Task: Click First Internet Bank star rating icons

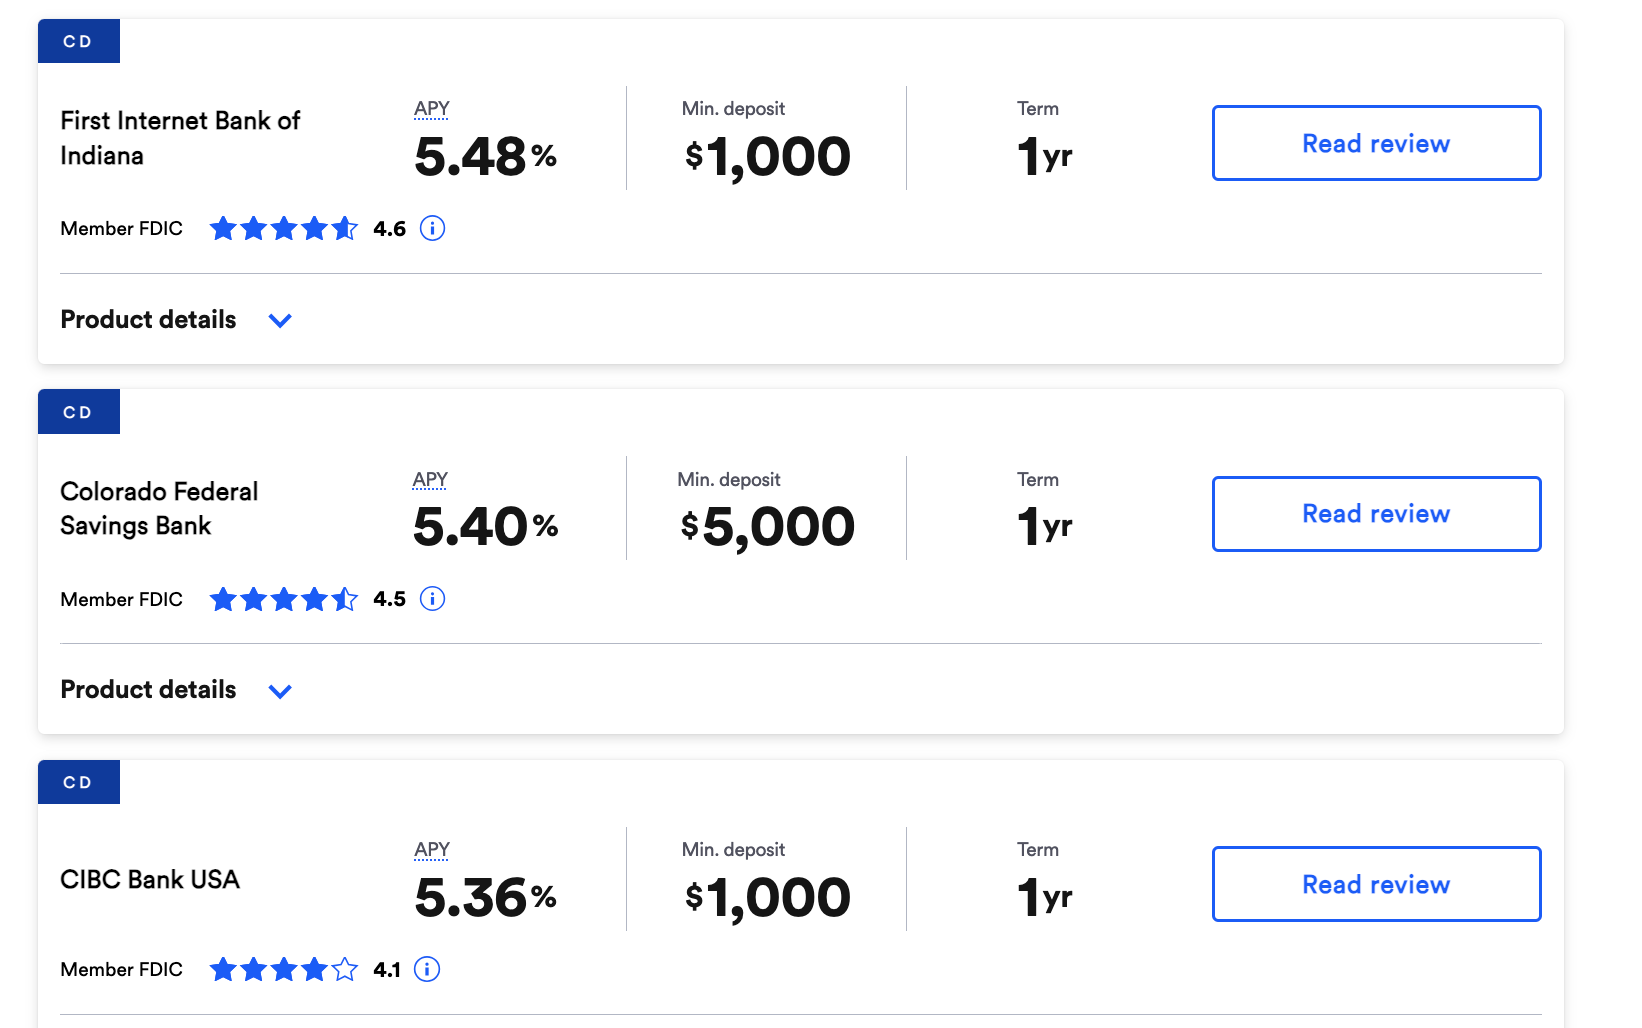Action: pos(284,228)
